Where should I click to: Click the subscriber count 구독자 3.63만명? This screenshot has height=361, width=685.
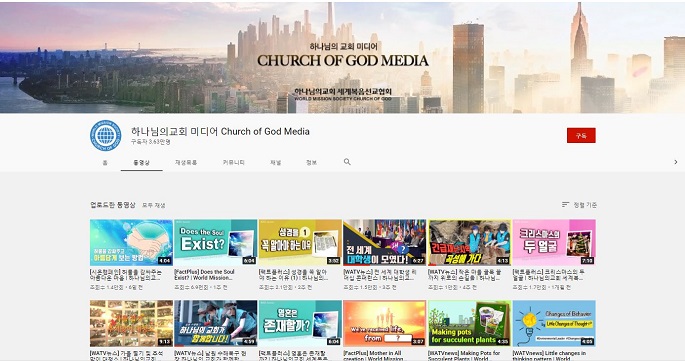(151, 142)
